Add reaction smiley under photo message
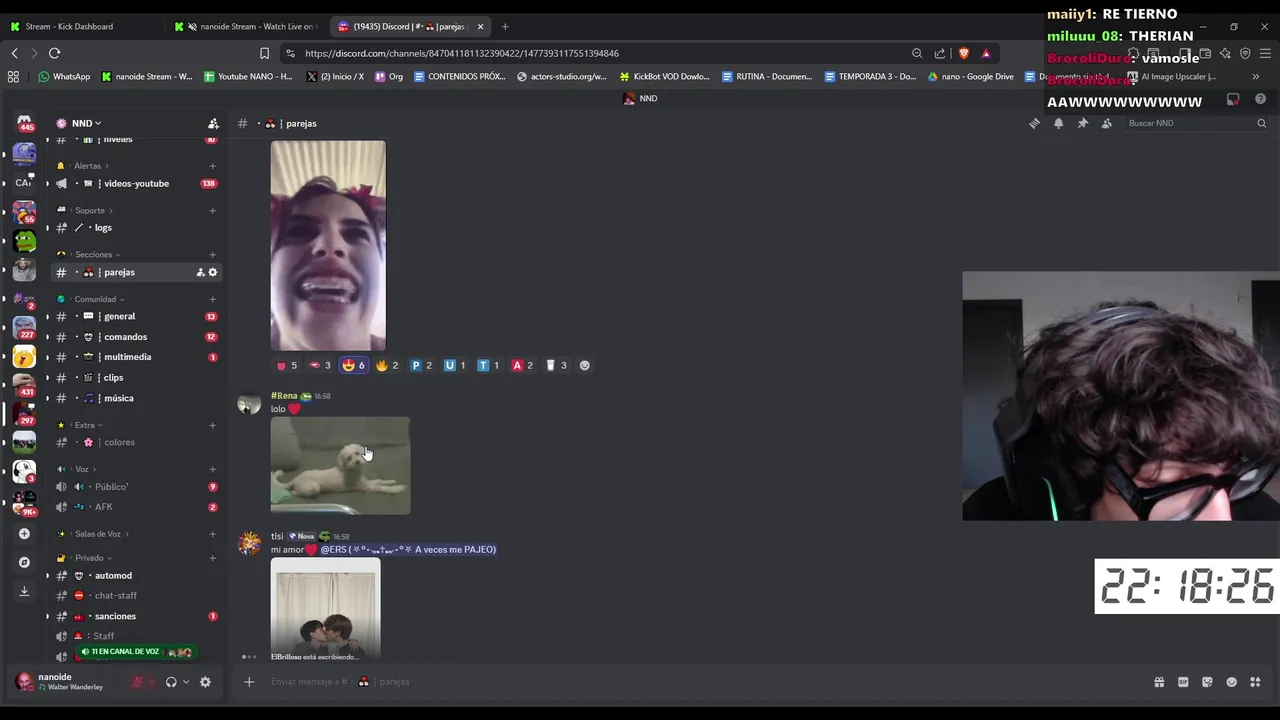The height and width of the screenshot is (720, 1280). point(585,365)
